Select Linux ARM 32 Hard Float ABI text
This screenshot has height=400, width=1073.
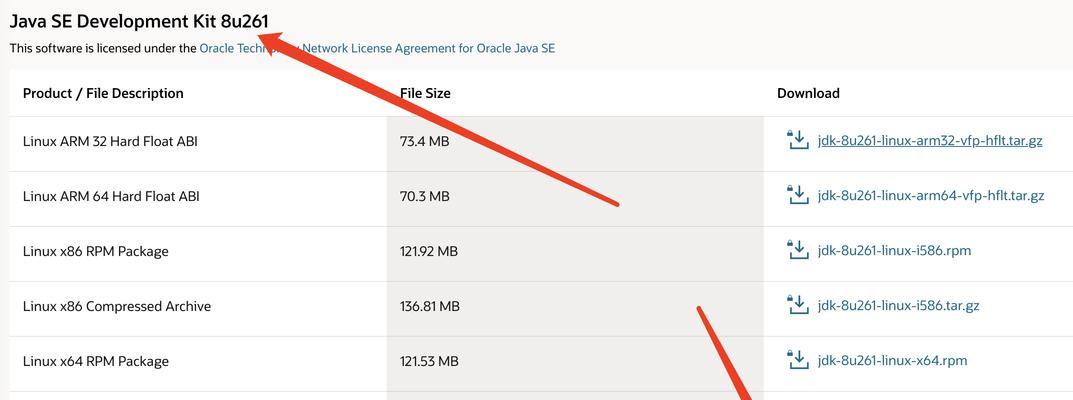coord(110,142)
